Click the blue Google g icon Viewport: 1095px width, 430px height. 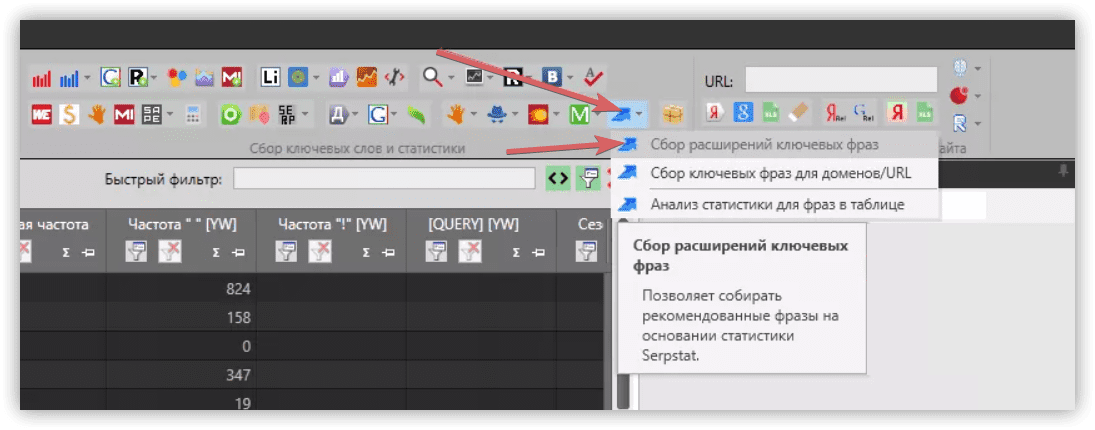tap(743, 112)
